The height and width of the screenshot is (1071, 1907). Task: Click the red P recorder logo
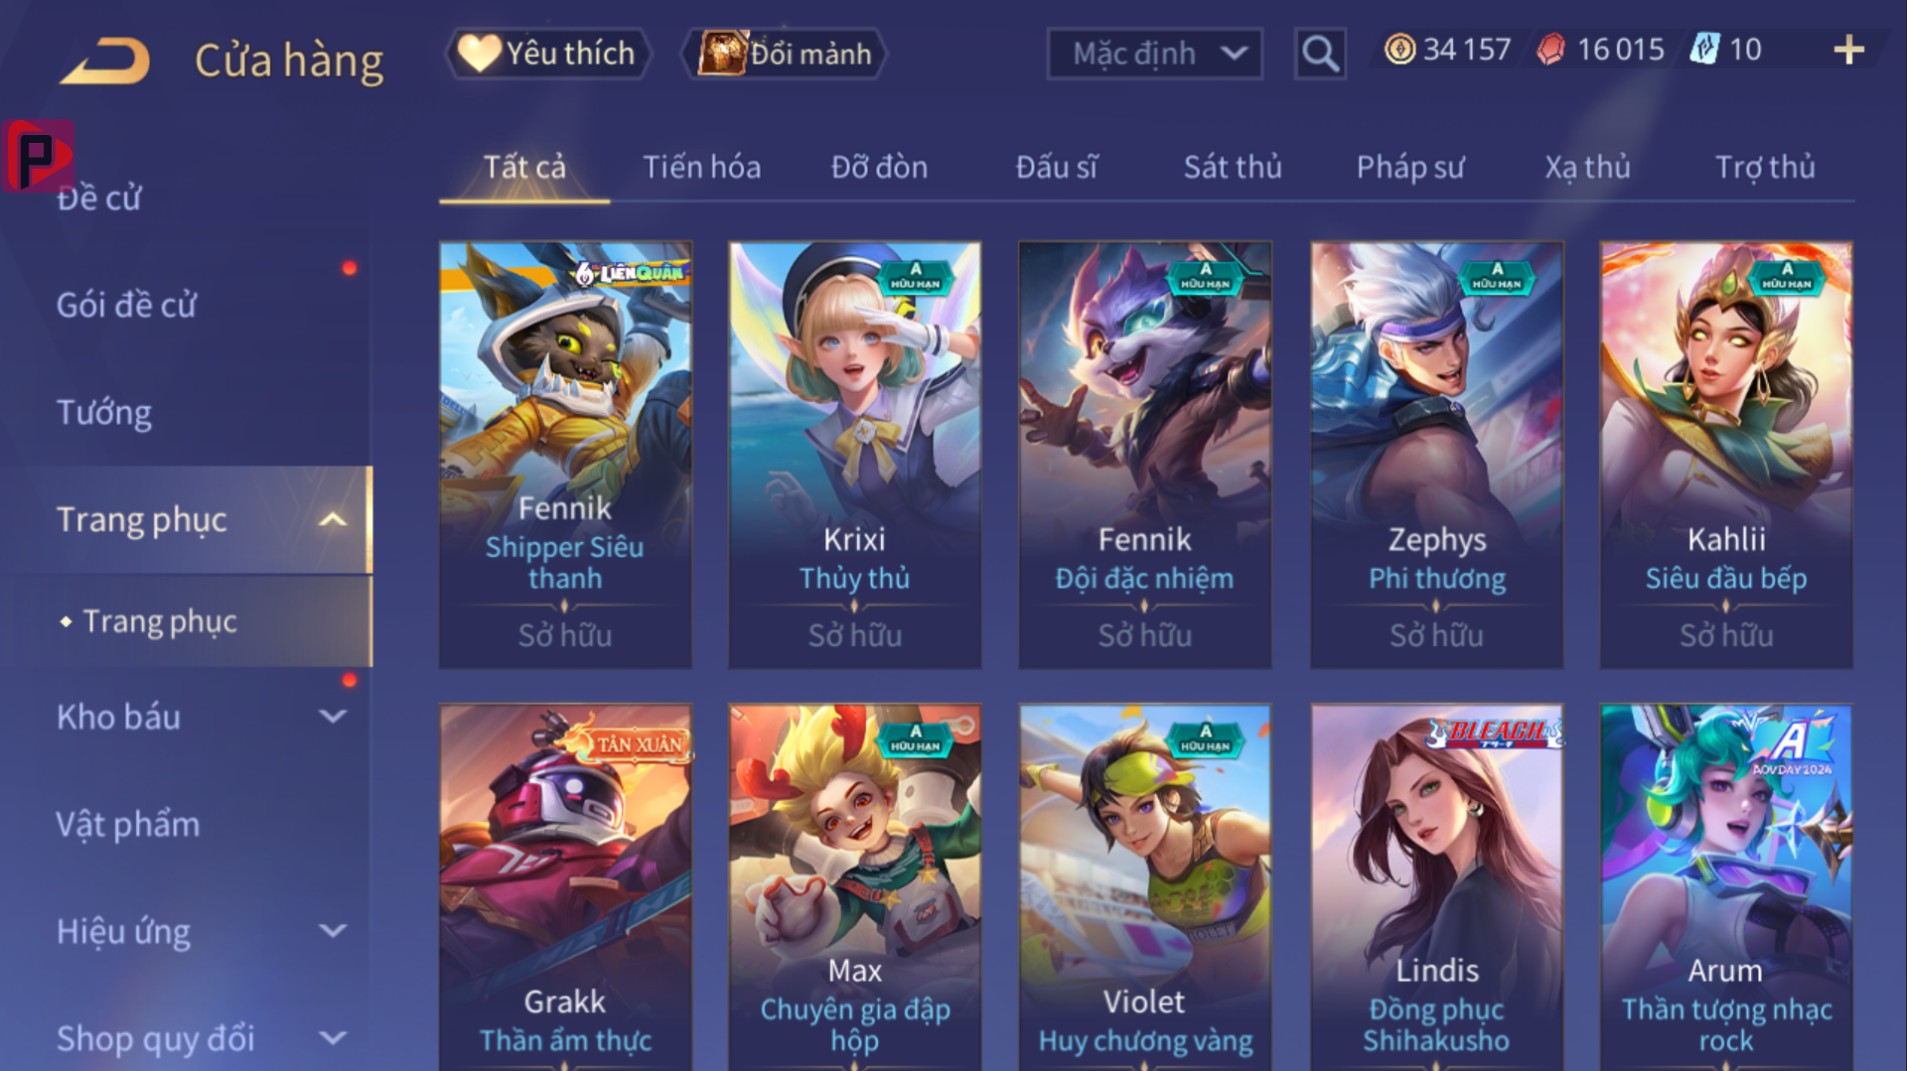point(38,155)
